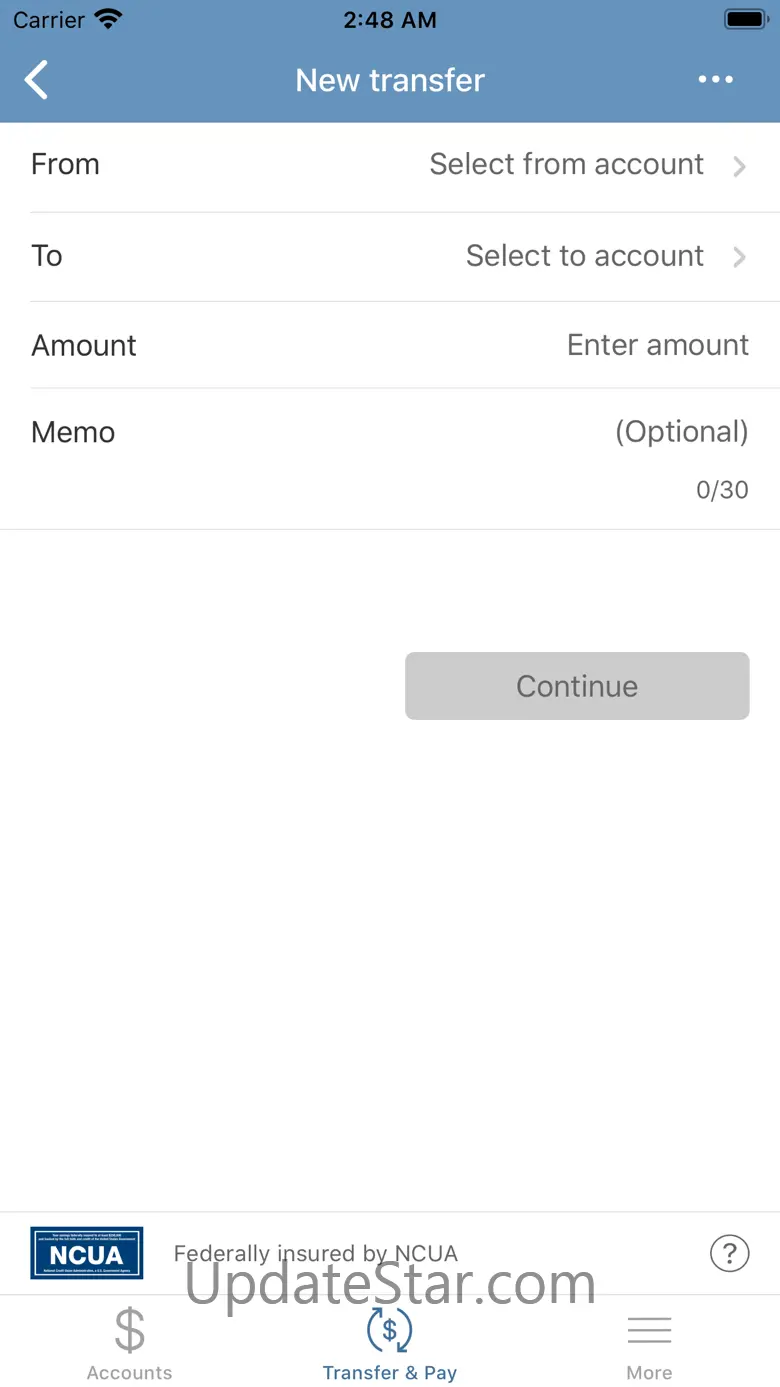Tap Federally insured by NCUA text
Image resolution: width=780 pixels, height=1387 pixels.
pyautogui.click(x=316, y=1253)
